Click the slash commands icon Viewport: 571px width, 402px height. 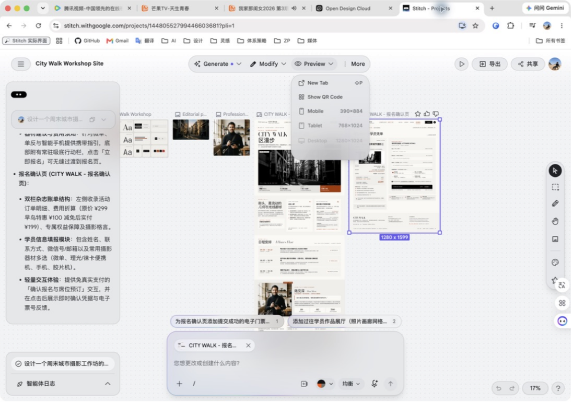point(194,383)
